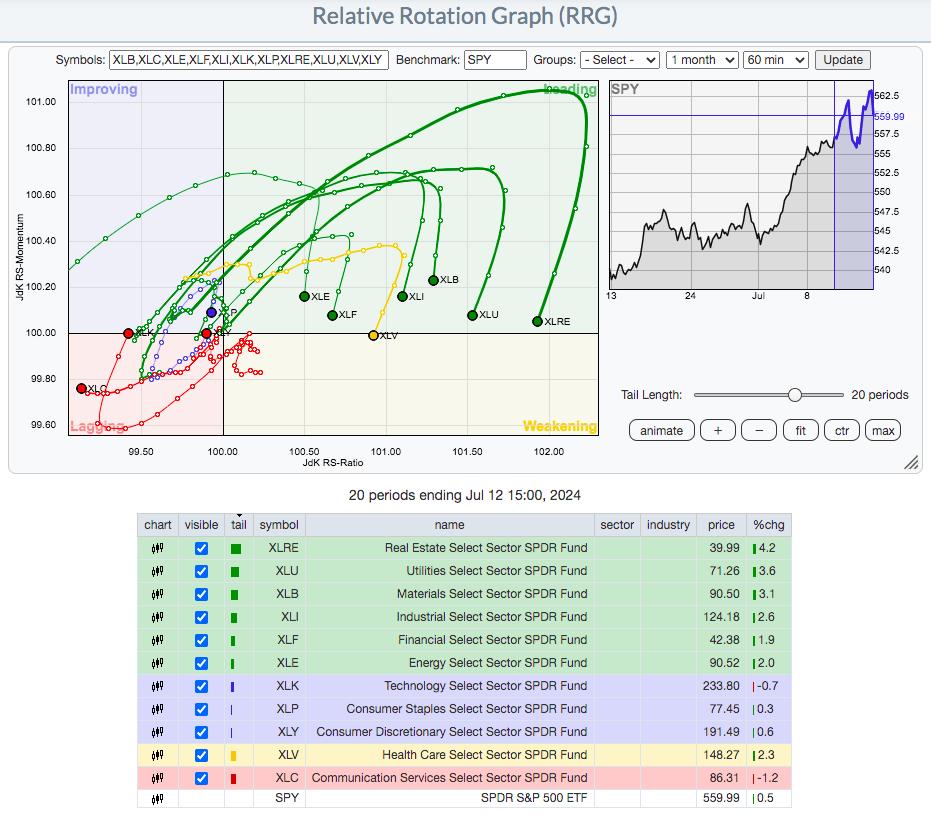This screenshot has width=931, height=815.
Task: Click the plus zoom-in button
Action: point(718,430)
